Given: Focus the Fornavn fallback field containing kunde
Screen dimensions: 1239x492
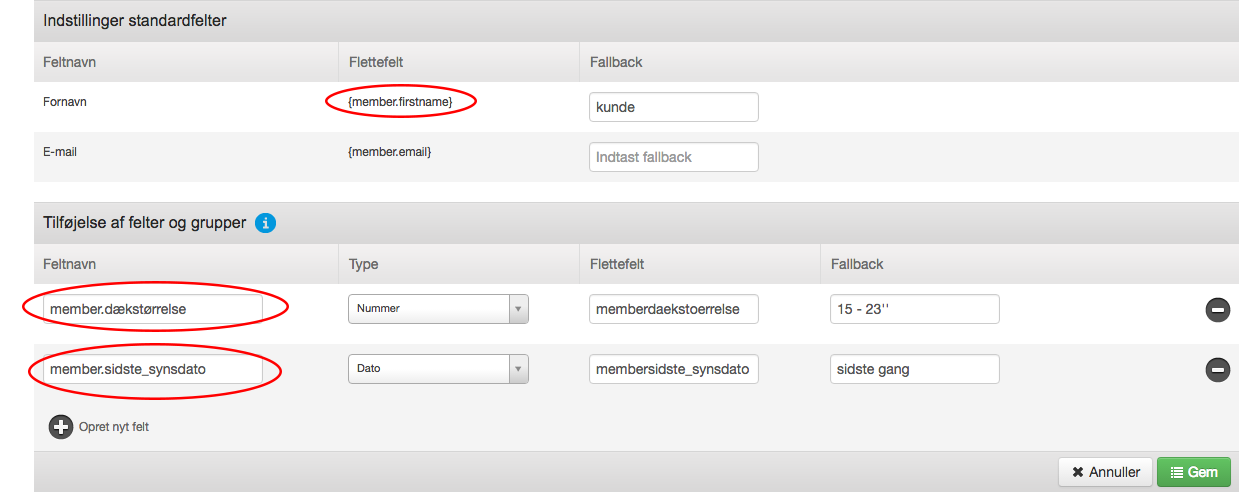Looking at the screenshot, I should pos(674,107).
